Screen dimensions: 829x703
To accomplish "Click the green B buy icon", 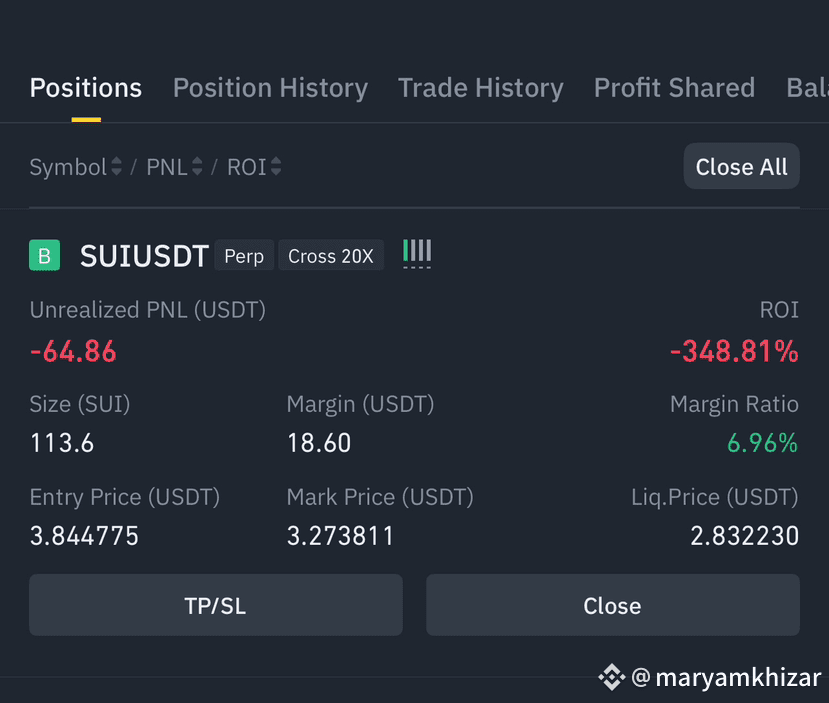I will click(x=44, y=255).
